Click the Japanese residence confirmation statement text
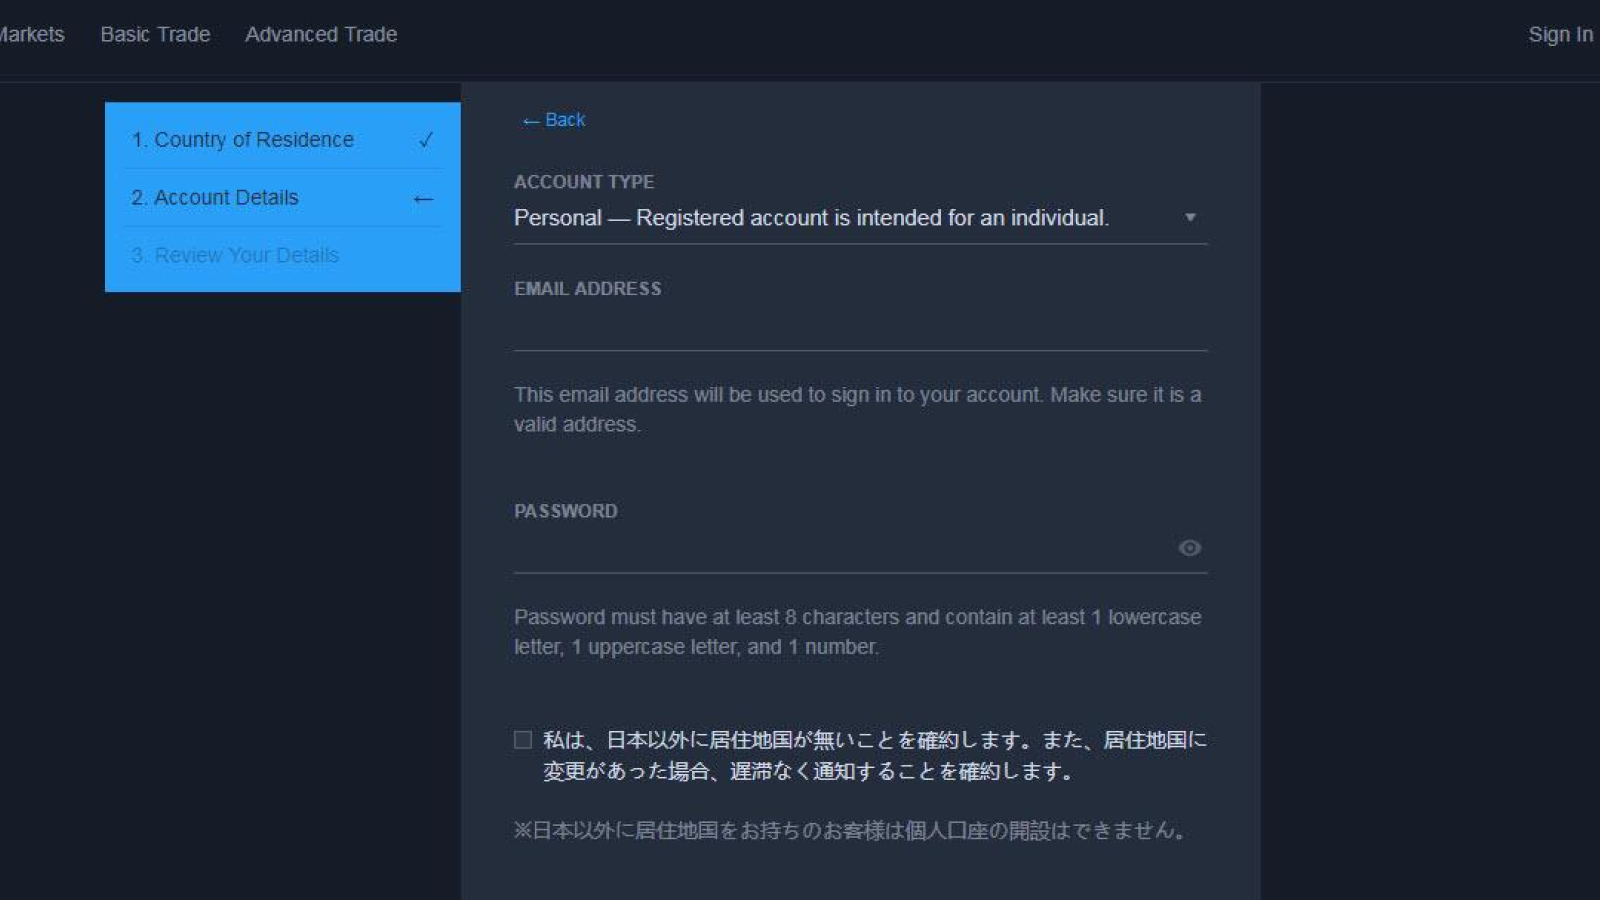 [875, 756]
